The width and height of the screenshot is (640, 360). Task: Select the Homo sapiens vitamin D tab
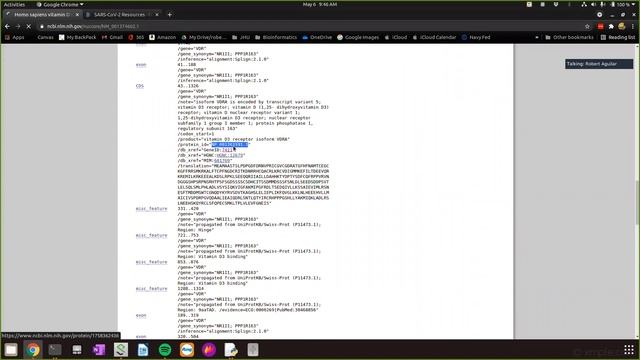point(41,15)
